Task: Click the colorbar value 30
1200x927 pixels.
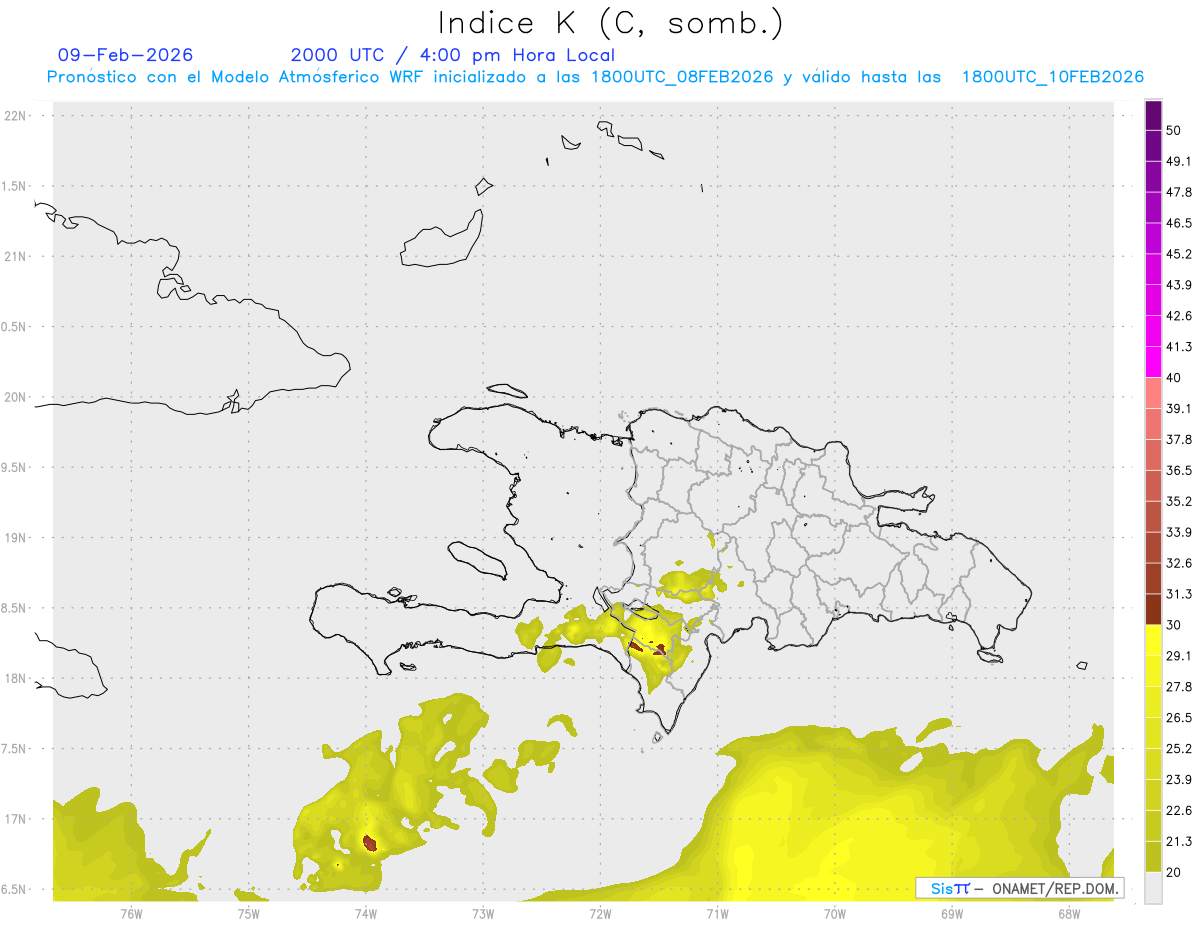Action: click(x=1174, y=625)
